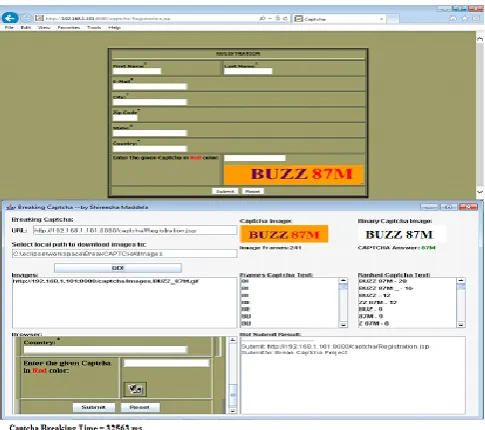Select BUZZ_87M.gif URL in Images list
Viewport: 485px width, 430px height.
[x=105, y=281]
